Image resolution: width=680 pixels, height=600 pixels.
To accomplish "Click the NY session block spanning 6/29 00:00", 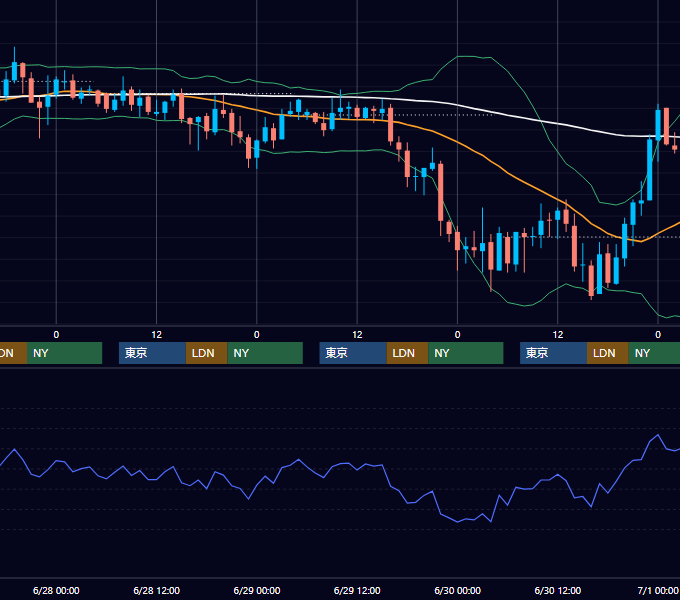I will tap(265, 353).
